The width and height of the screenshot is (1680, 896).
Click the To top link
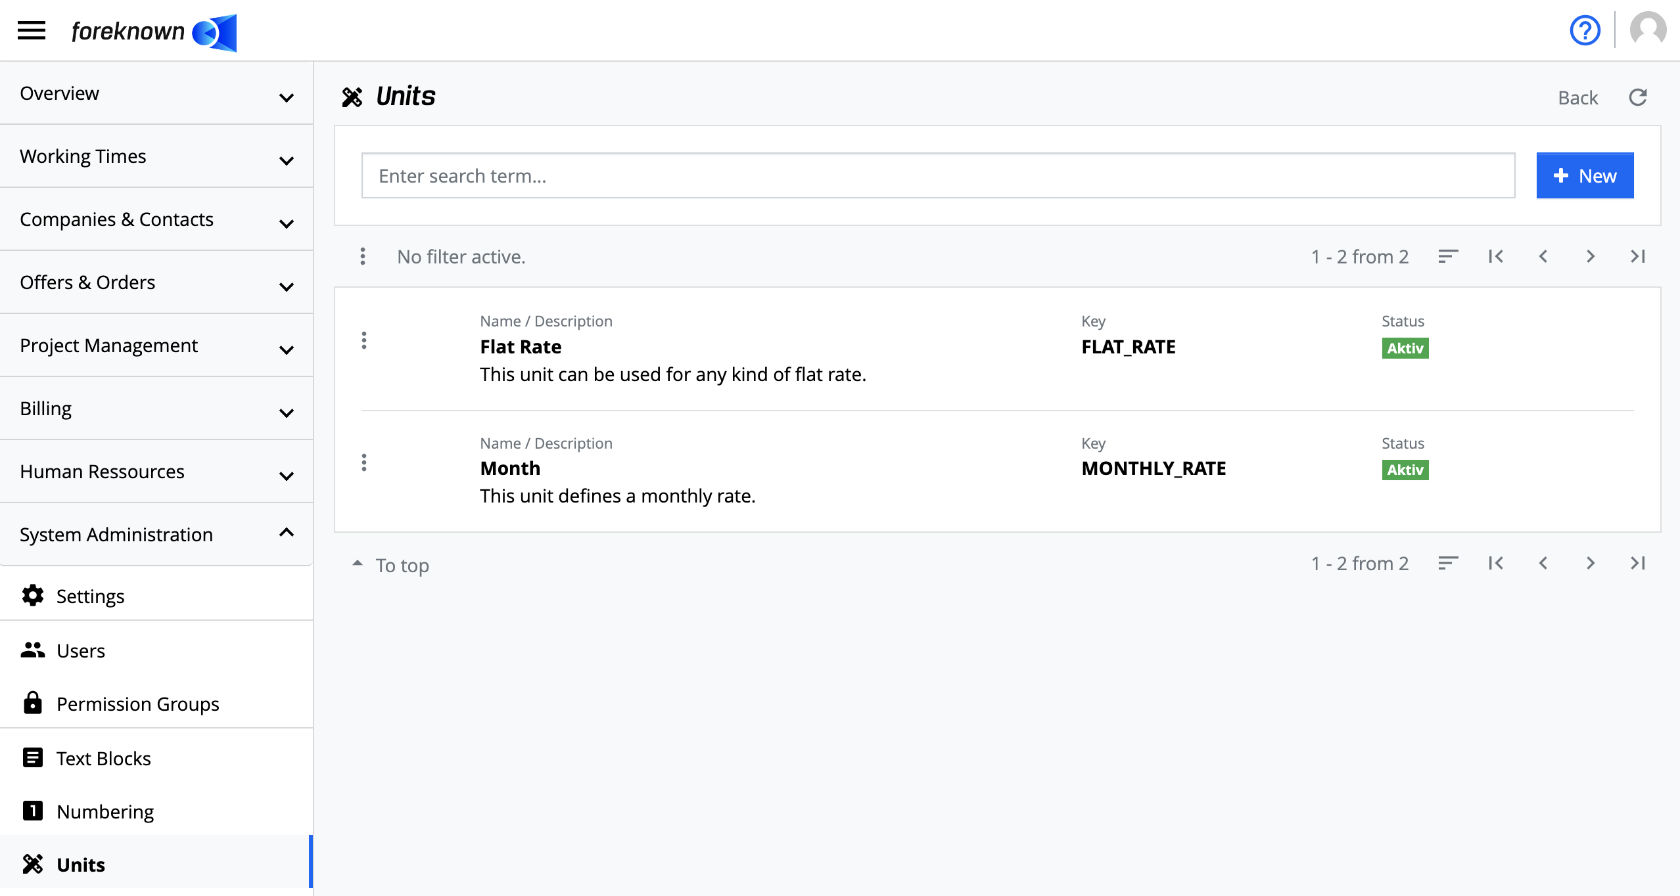tap(391, 565)
